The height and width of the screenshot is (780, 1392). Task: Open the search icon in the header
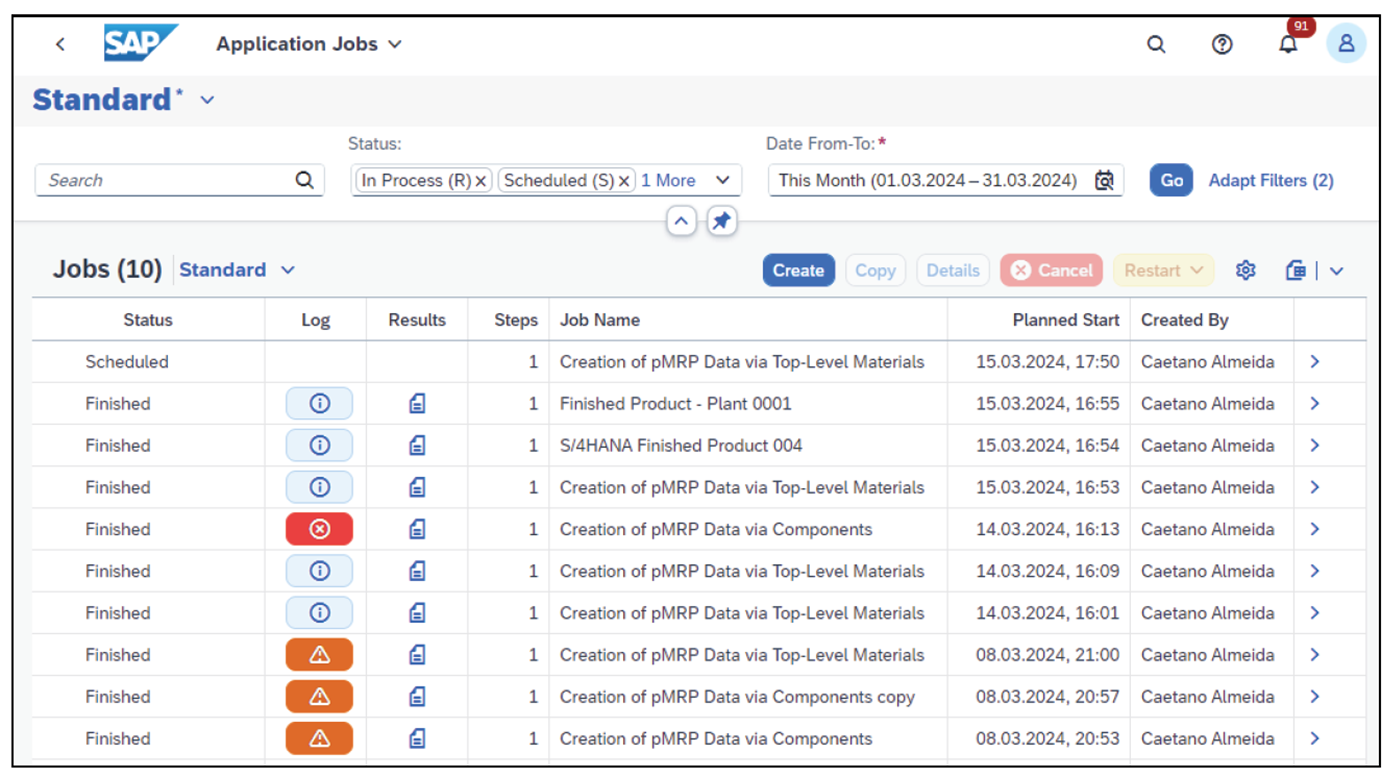point(1157,44)
